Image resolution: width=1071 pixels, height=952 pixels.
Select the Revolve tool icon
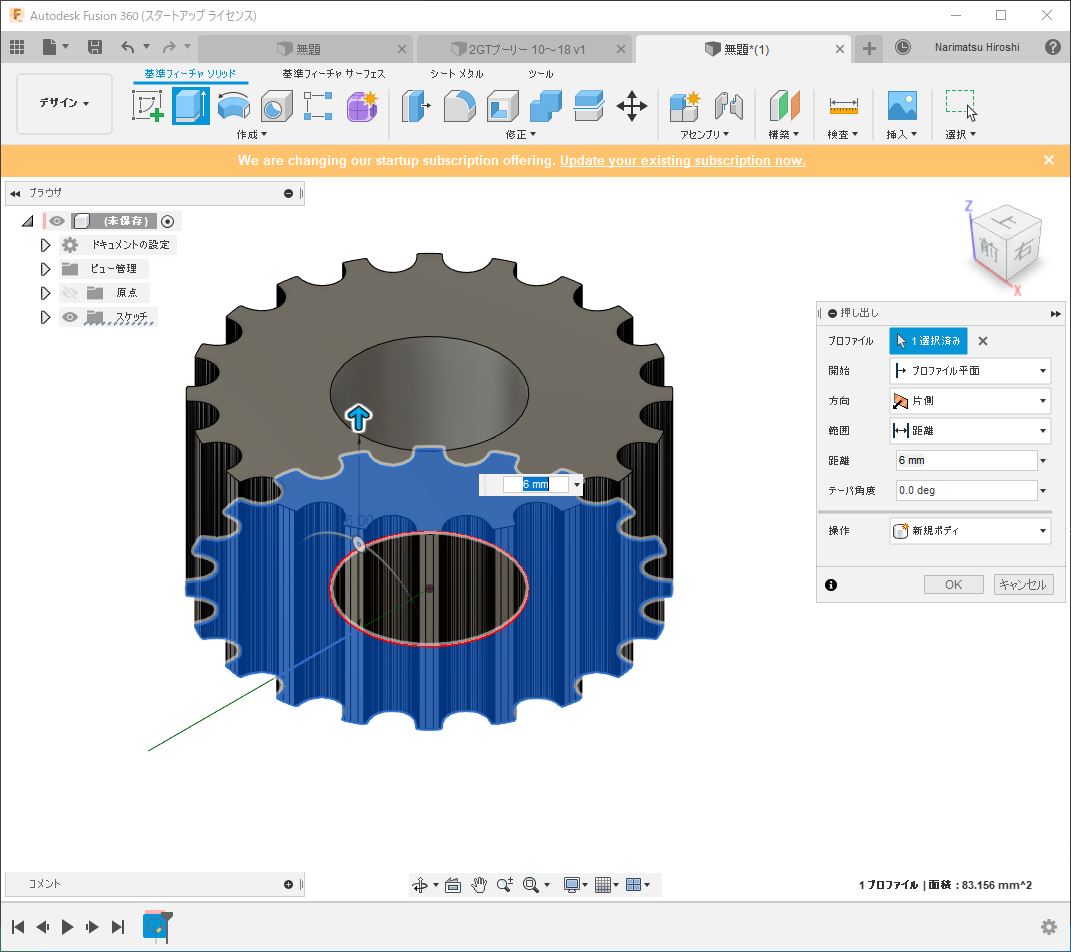(233, 106)
